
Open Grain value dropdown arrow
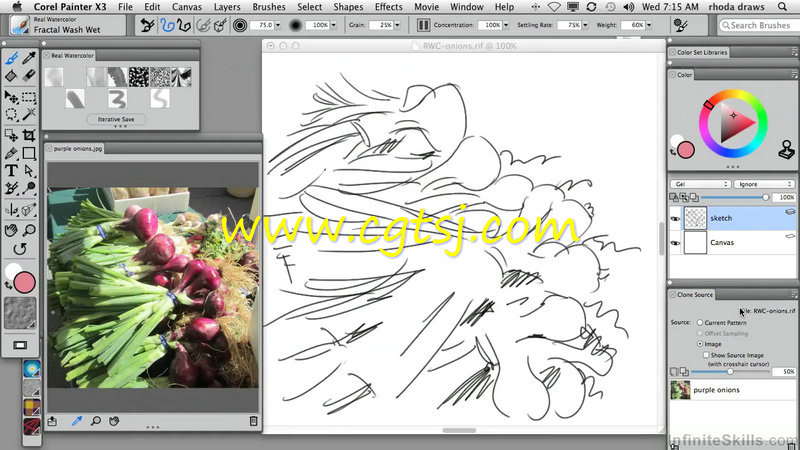[397, 25]
